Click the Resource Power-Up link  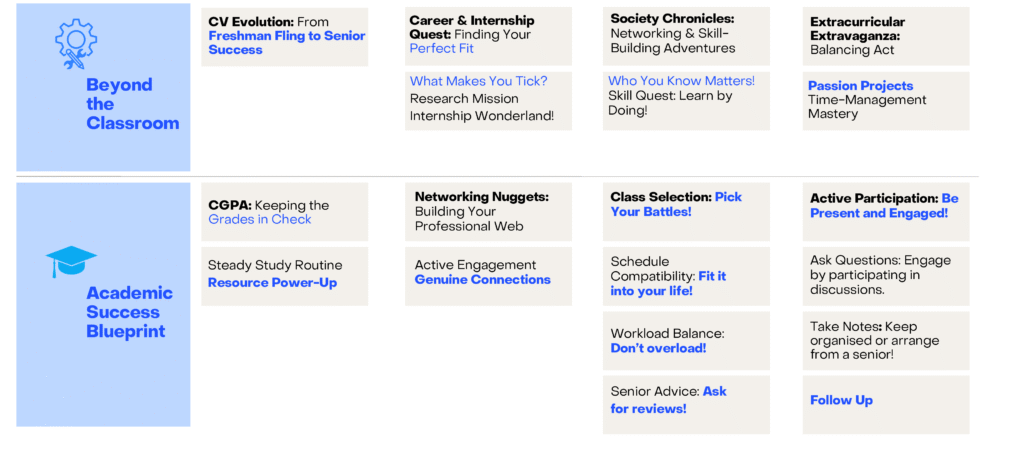pyautogui.click(x=272, y=283)
